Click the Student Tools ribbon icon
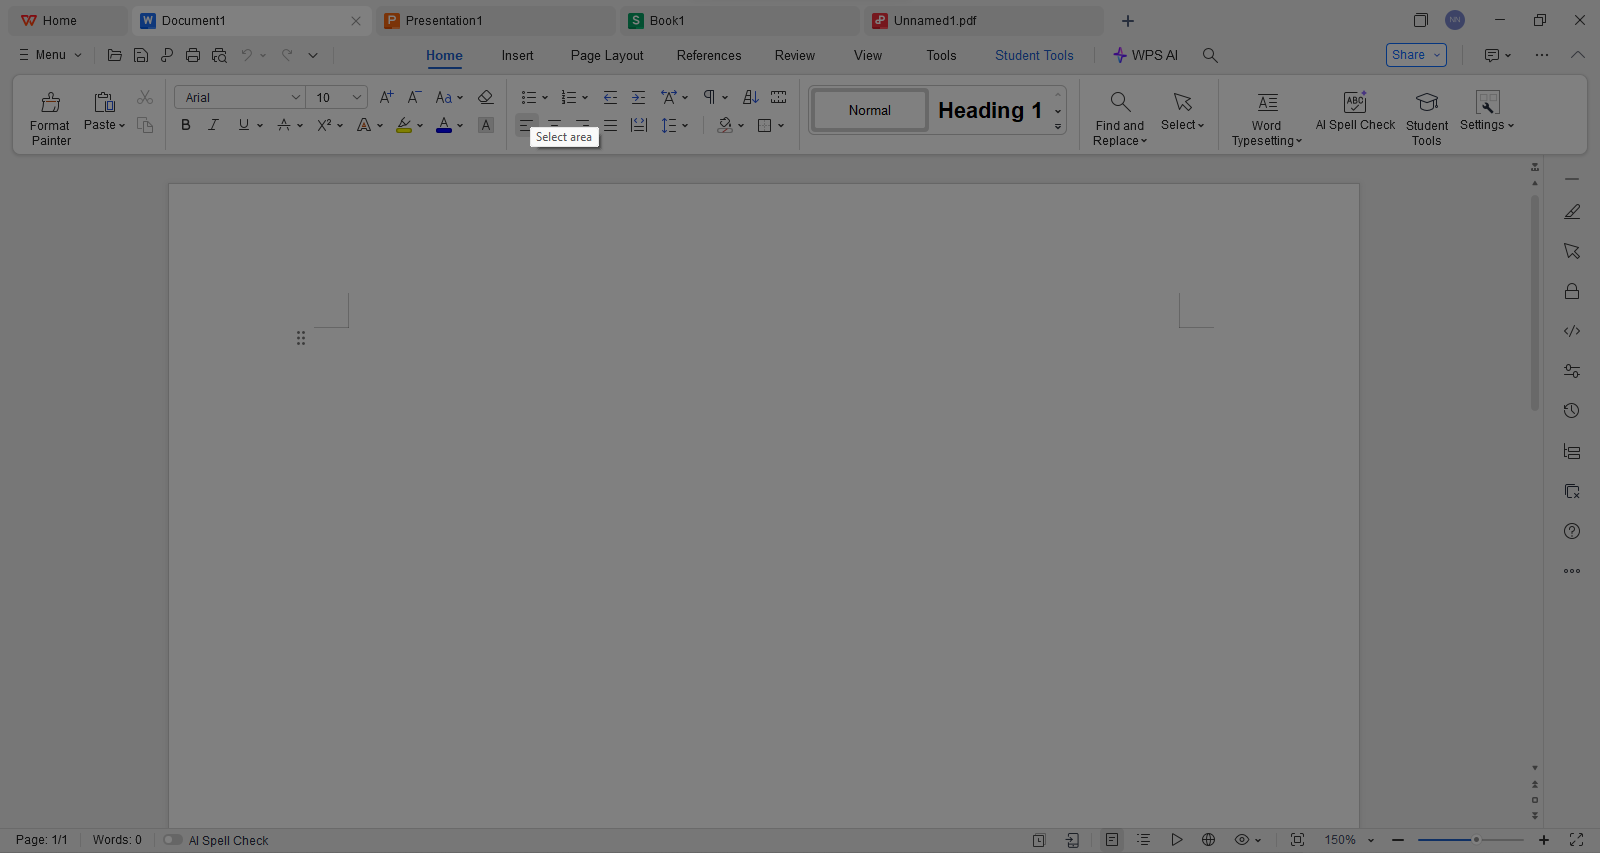Screen dimensions: 1600x853 [1427, 103]
